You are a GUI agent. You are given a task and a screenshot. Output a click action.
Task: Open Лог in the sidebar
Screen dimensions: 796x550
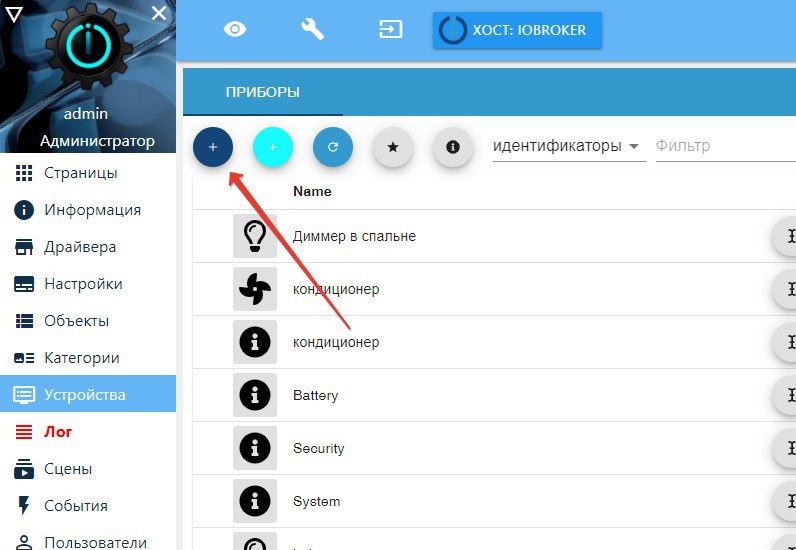point(88,432)
